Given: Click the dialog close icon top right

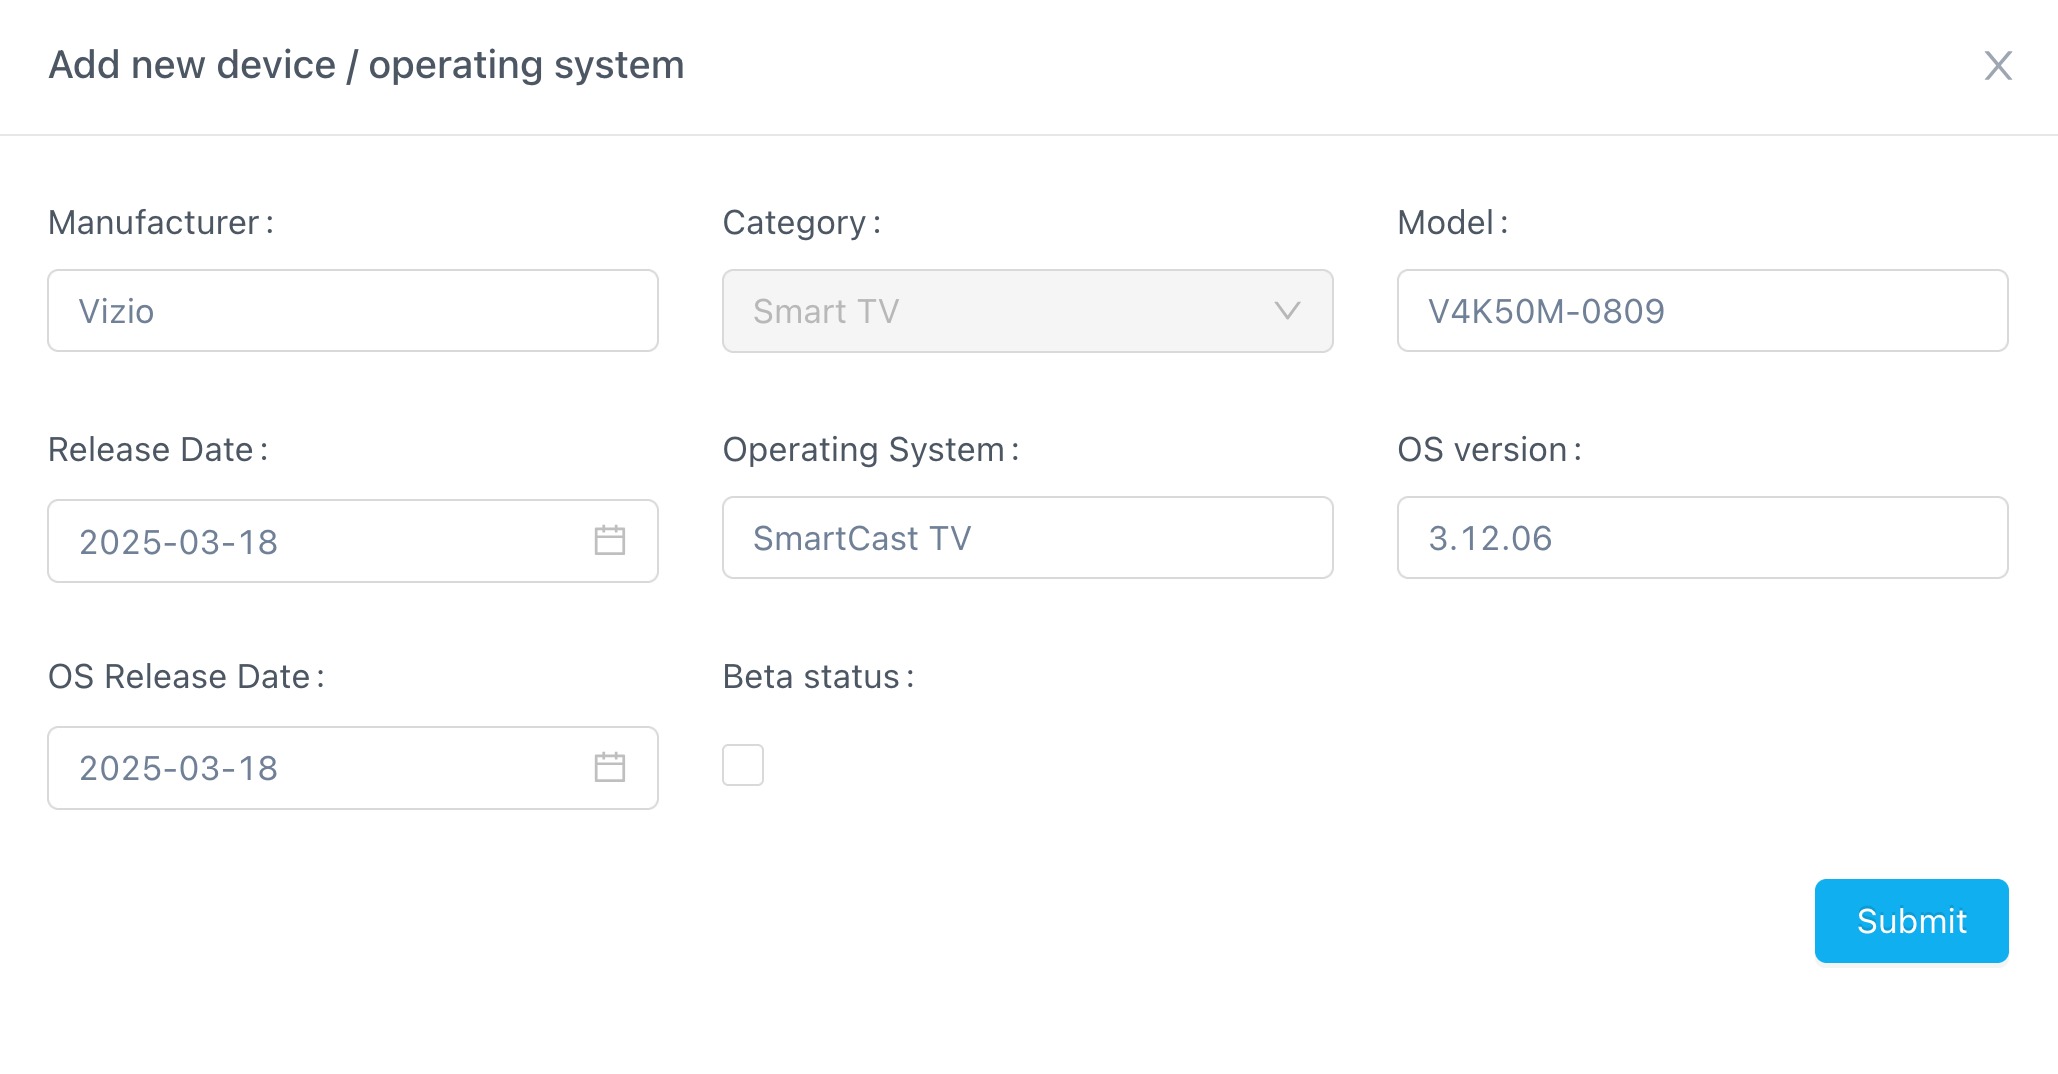Looking at the screenshot, I should click(x=1997, y=65).
